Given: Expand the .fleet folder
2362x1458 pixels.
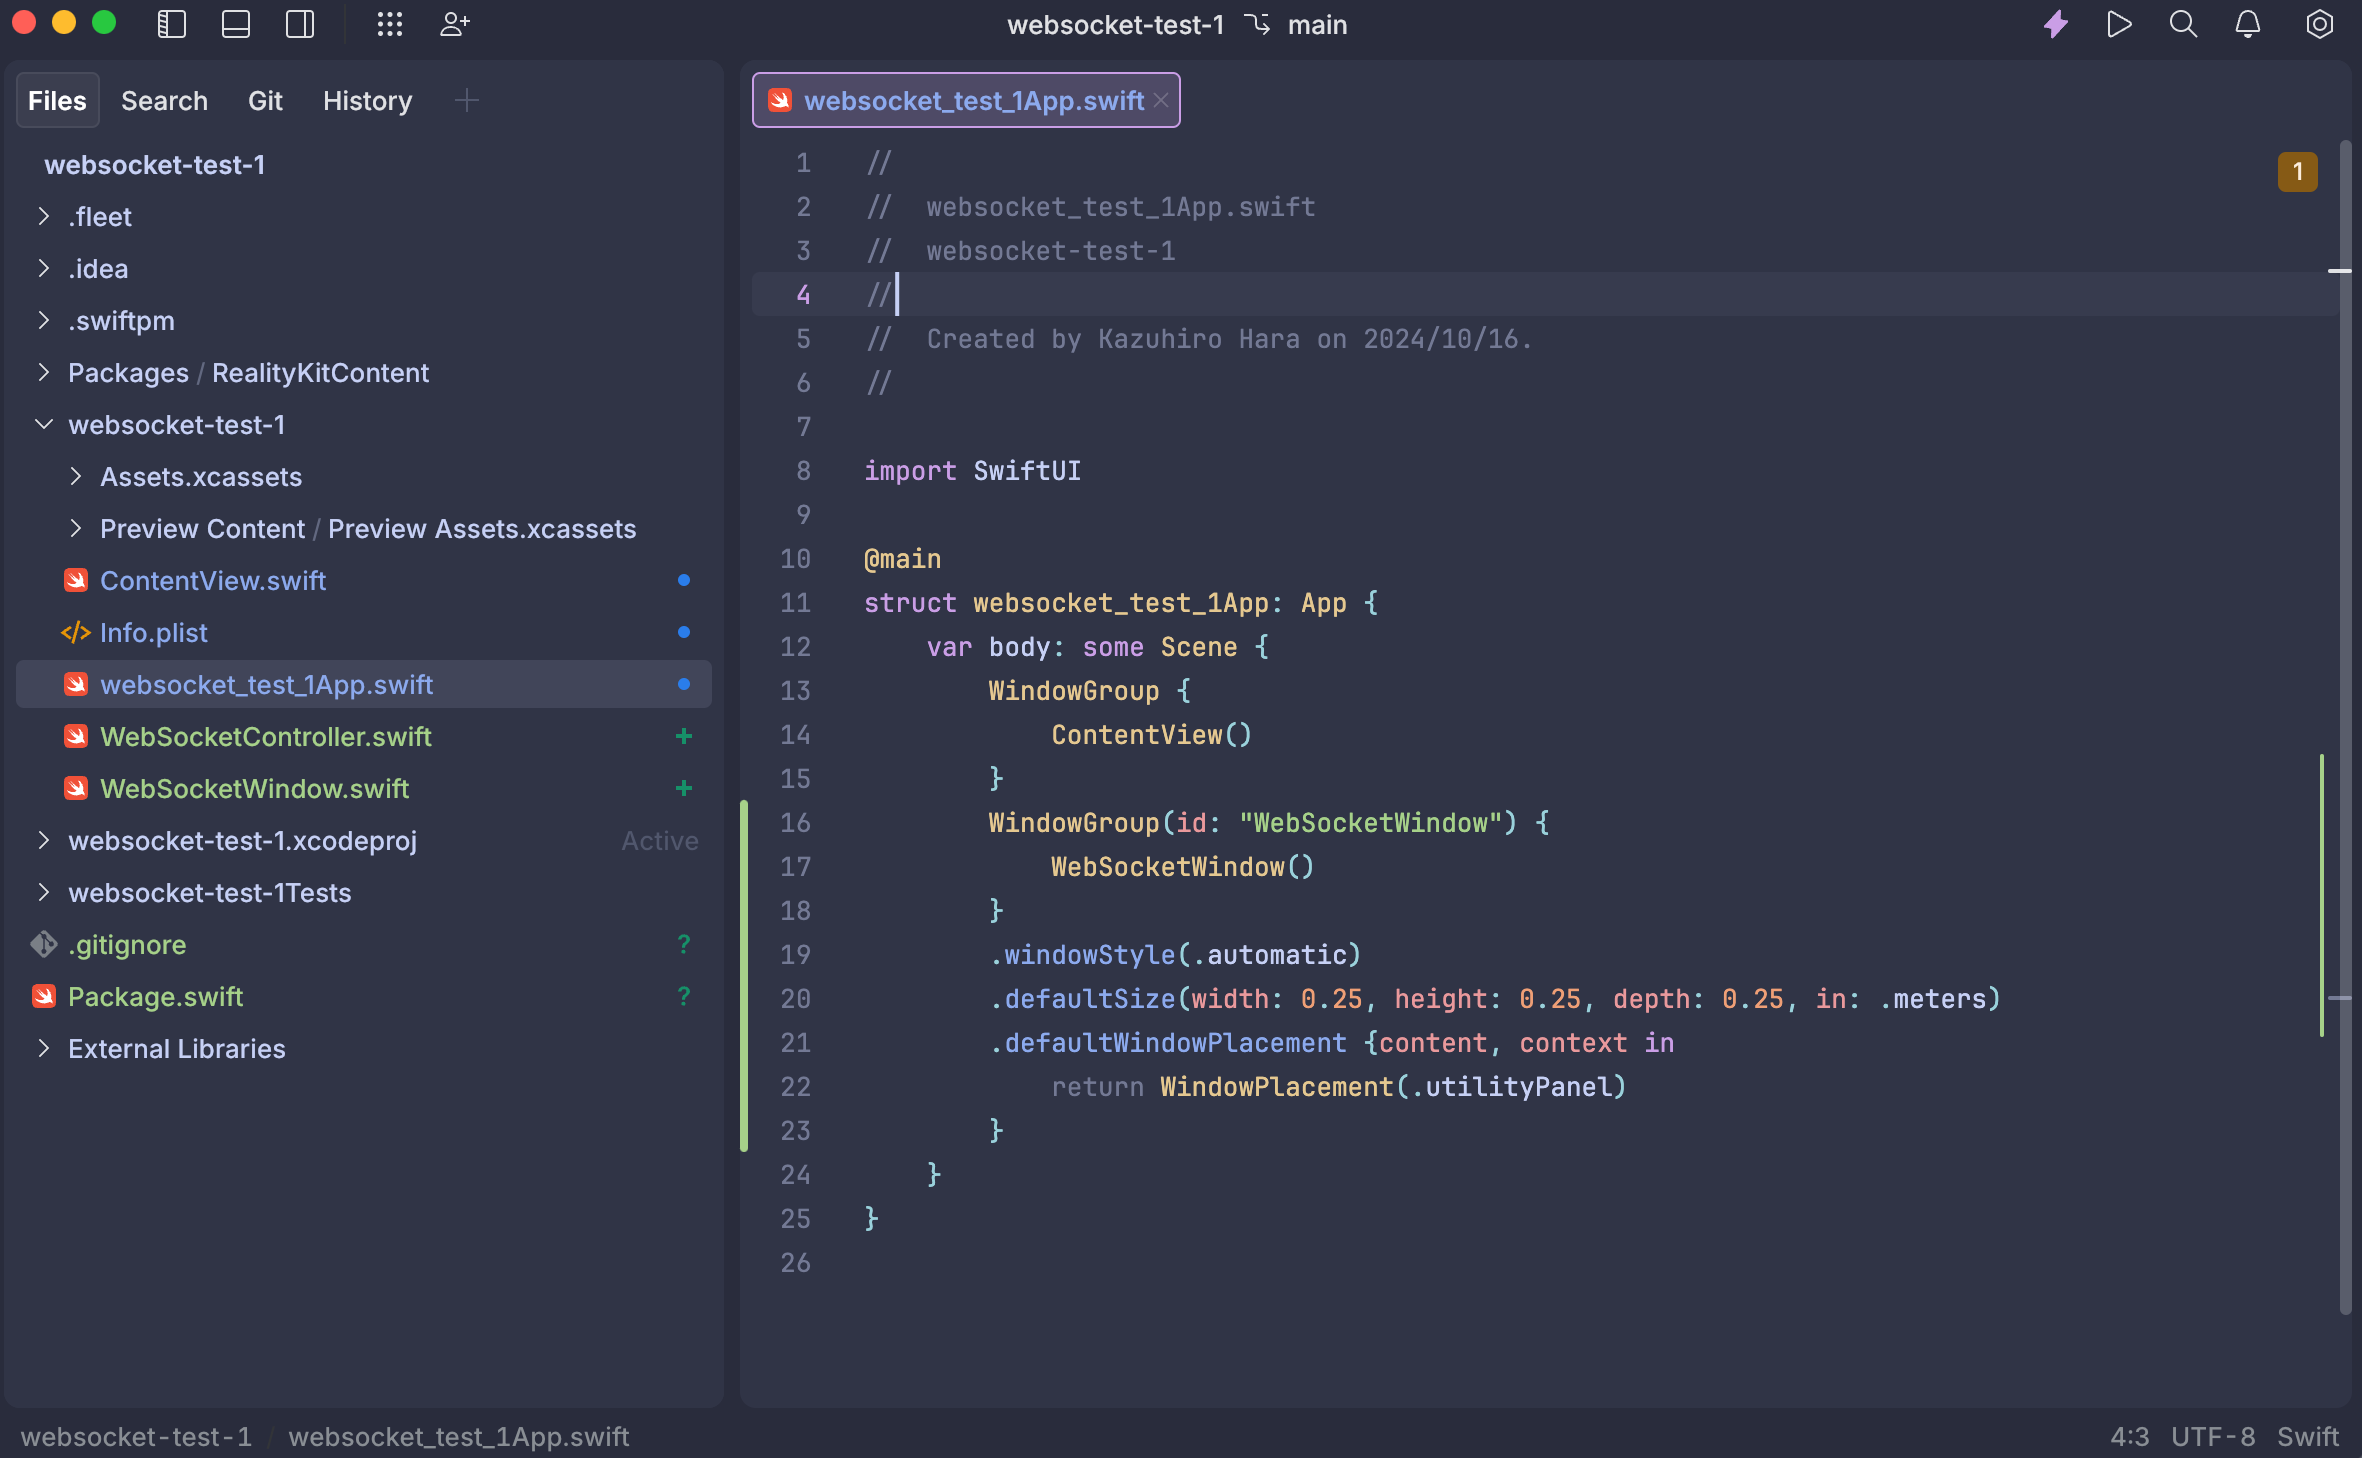Looking at the screenshot, I should point(44,216).
